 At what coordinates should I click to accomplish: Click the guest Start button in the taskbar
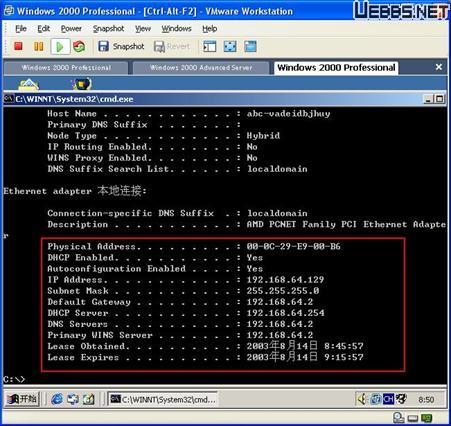click(22, 399)
